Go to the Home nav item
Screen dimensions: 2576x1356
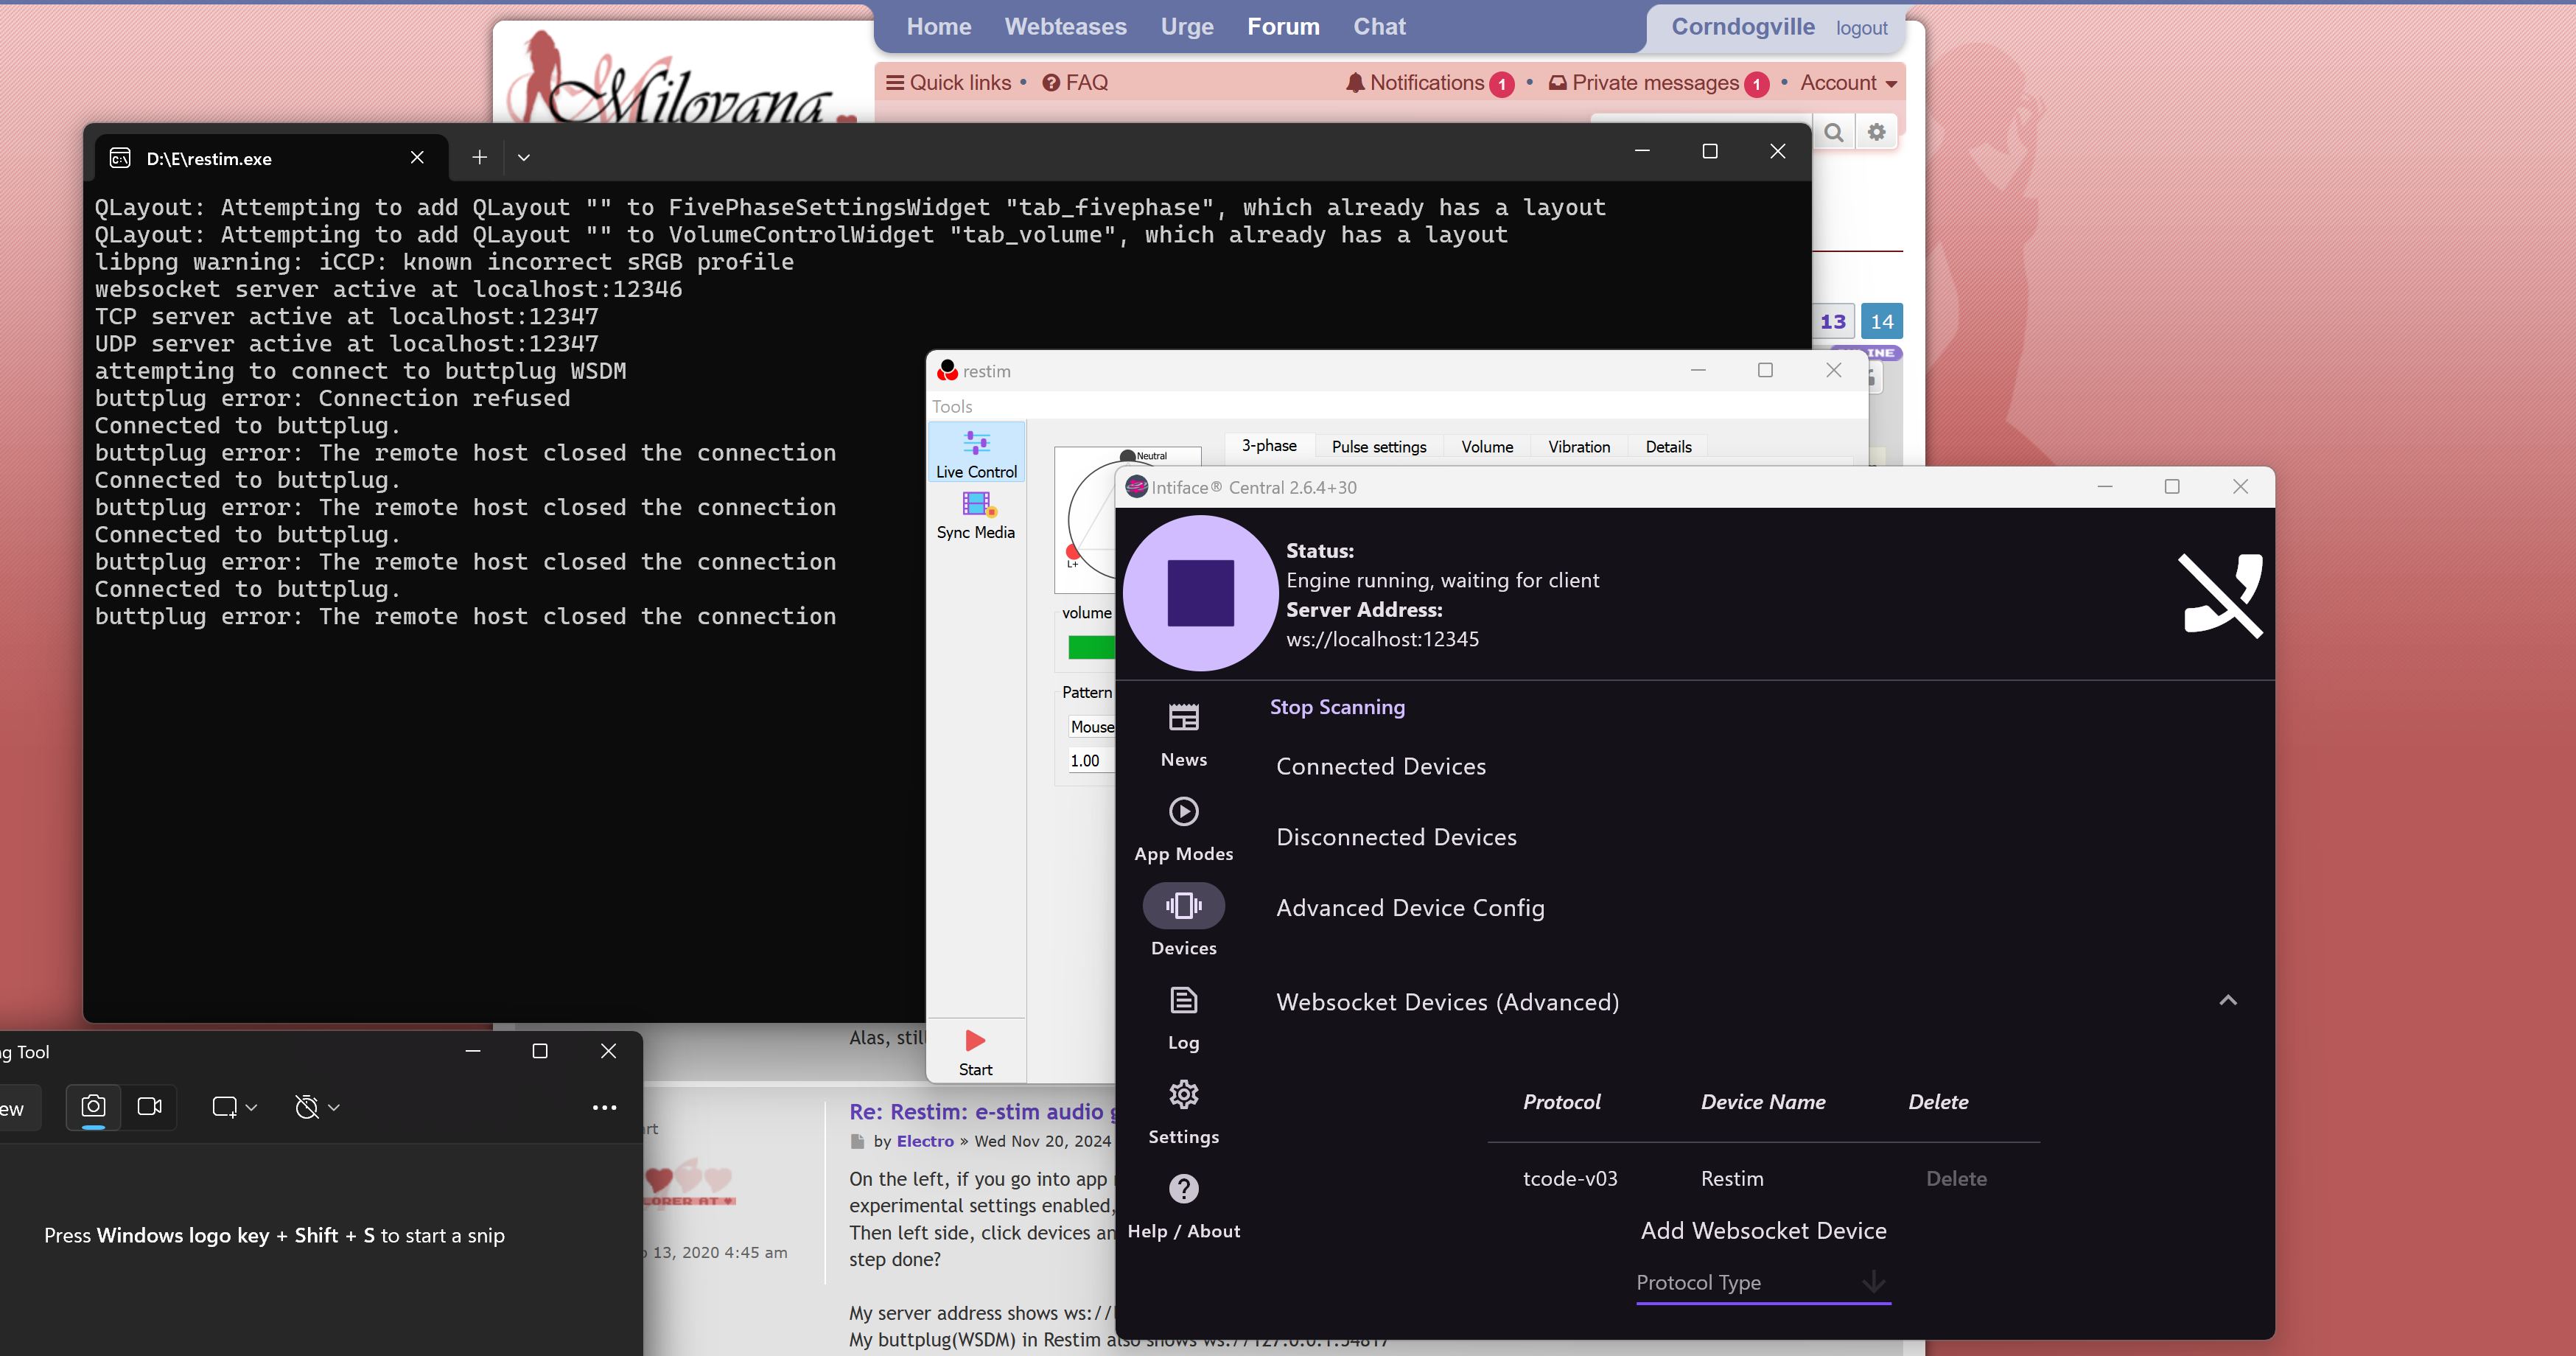[939, 27]
